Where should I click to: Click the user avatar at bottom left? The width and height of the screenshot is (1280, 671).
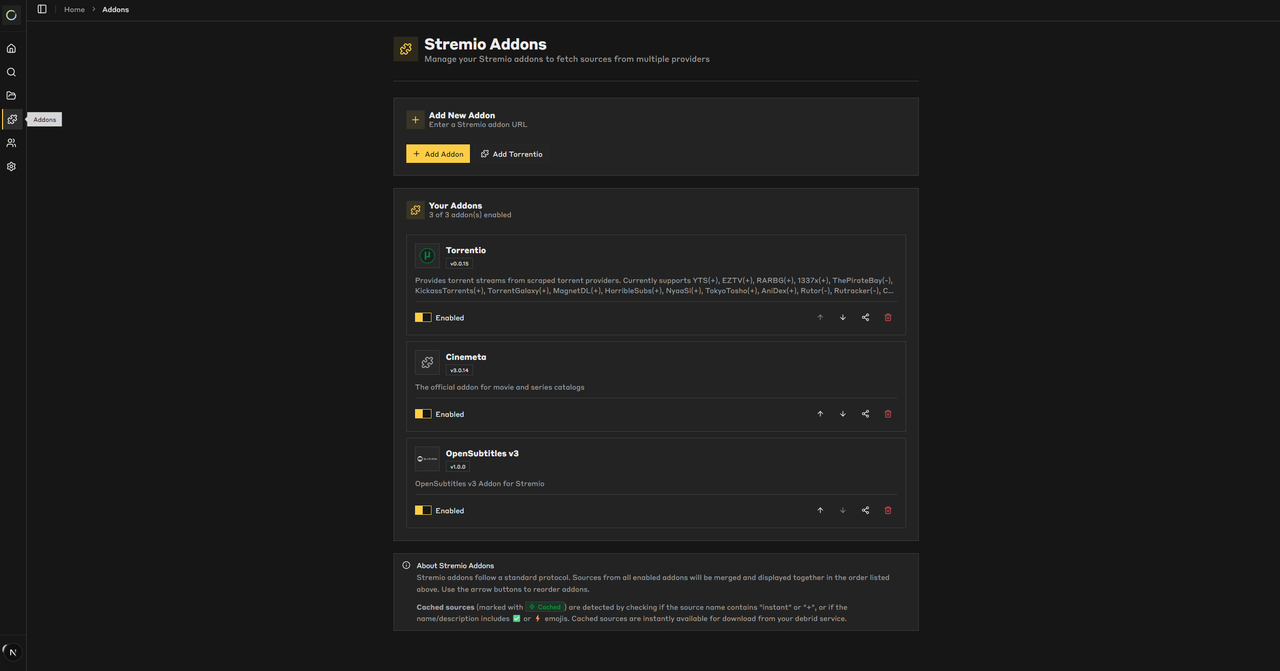coord(11,651)
